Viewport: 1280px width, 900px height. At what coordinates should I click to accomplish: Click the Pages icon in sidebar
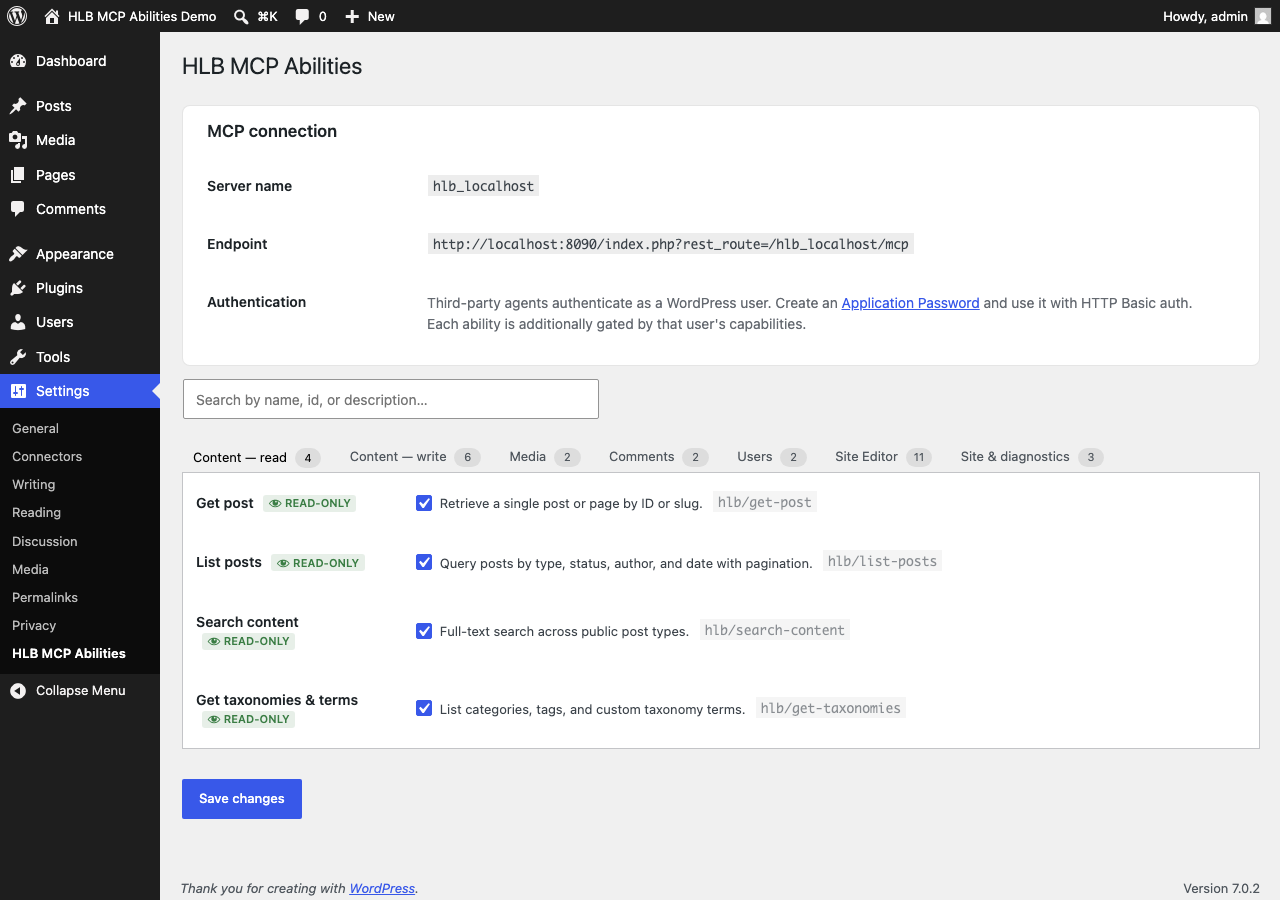(18, 175)
